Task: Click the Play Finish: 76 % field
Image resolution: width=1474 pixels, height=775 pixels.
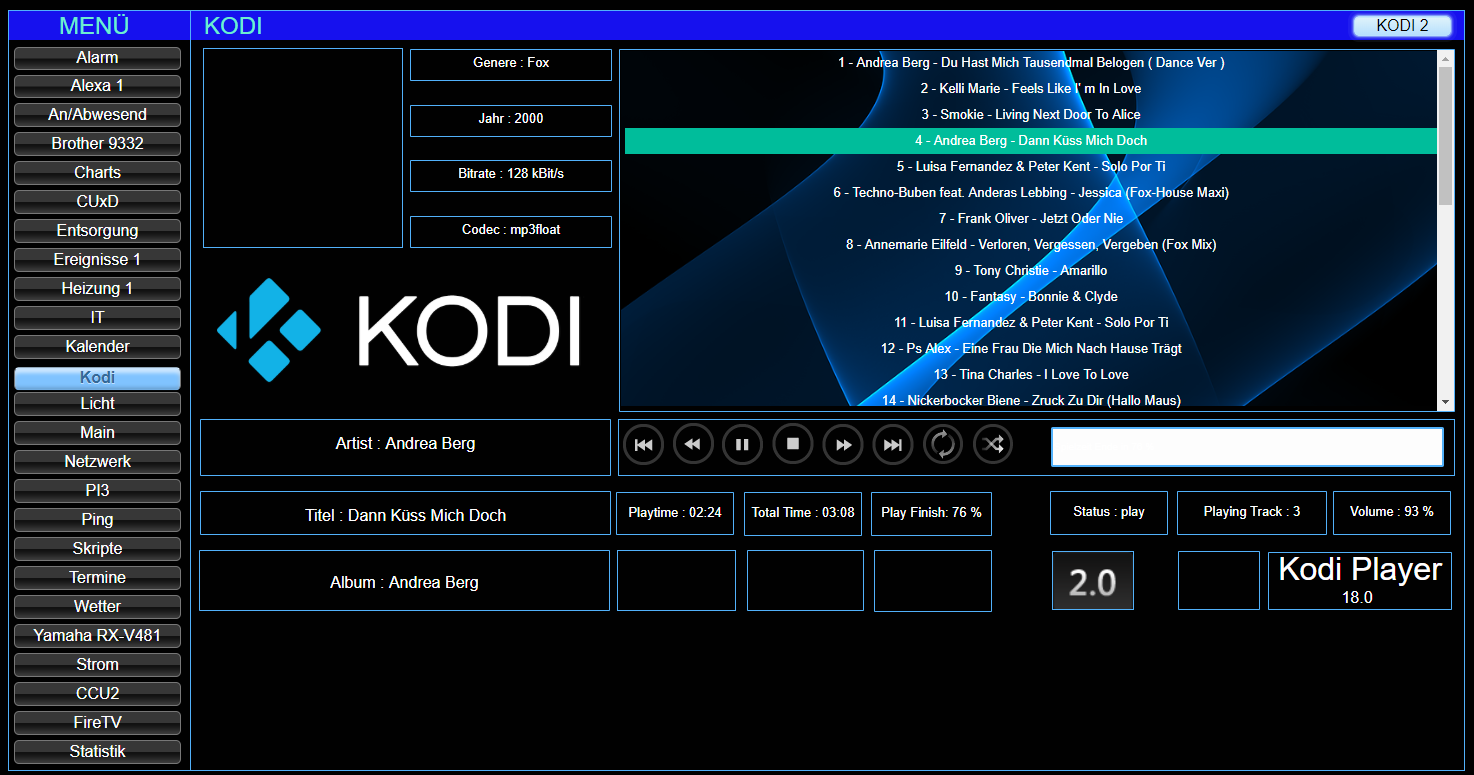Action: [931, 514]
